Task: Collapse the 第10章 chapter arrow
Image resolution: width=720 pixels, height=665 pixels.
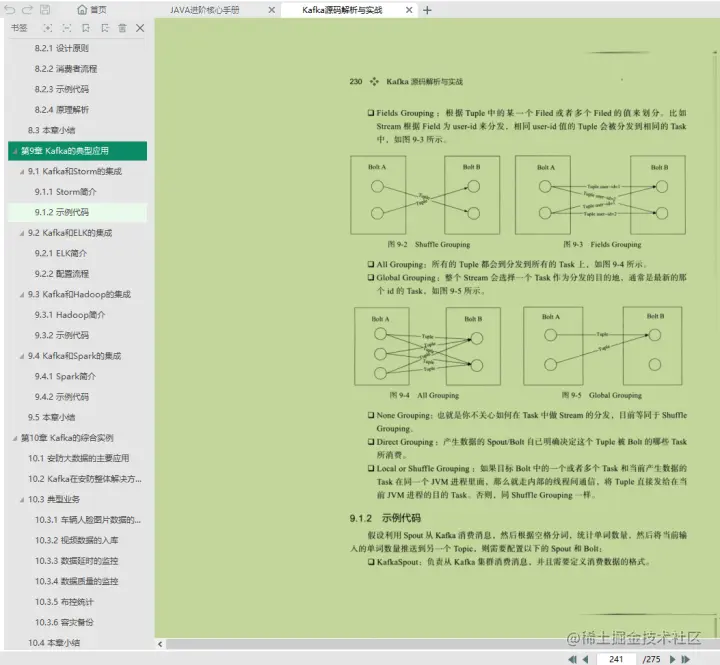Action: click(15, 439)
